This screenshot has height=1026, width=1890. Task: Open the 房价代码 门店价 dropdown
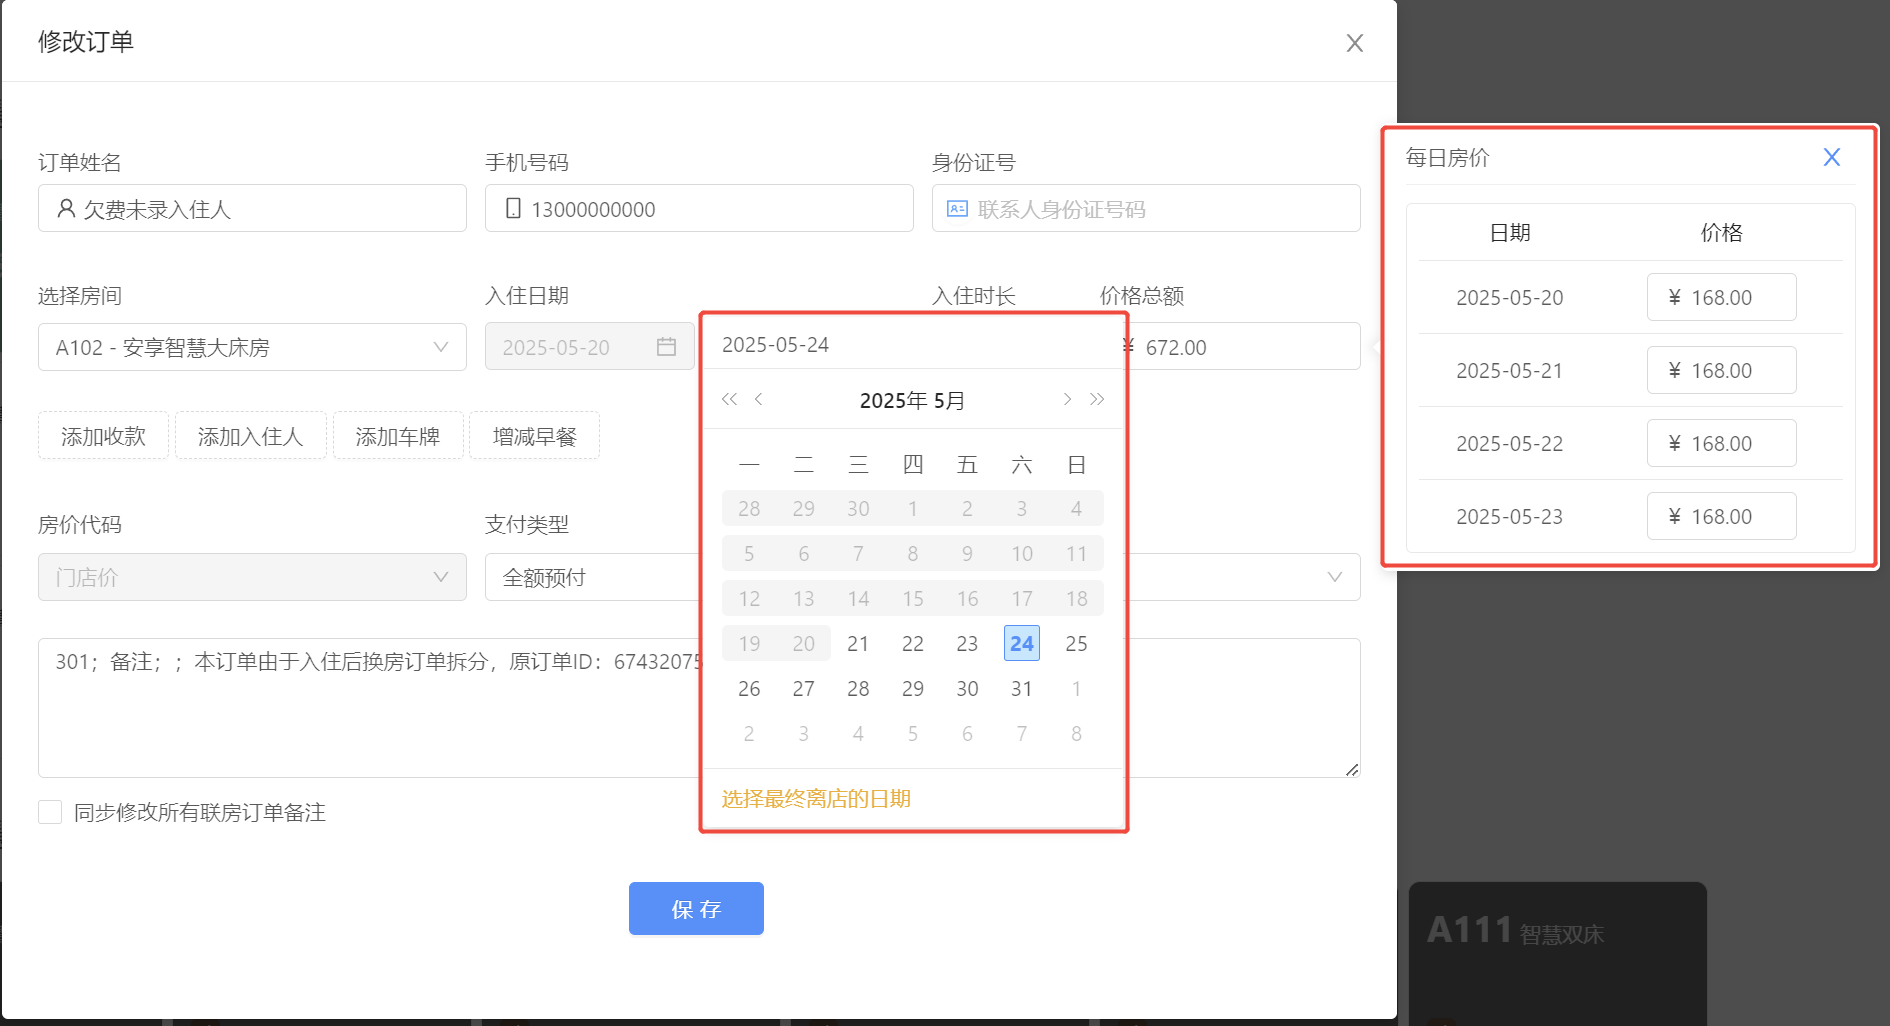[x=252, y=577]
